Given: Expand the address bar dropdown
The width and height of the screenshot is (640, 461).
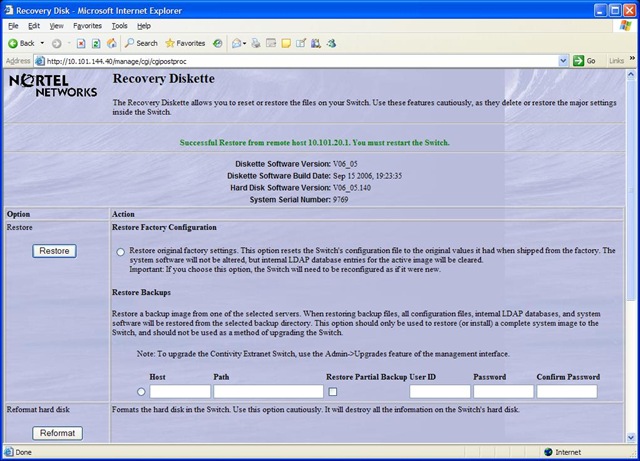Looking at the screenshot, I should (563, 61).
